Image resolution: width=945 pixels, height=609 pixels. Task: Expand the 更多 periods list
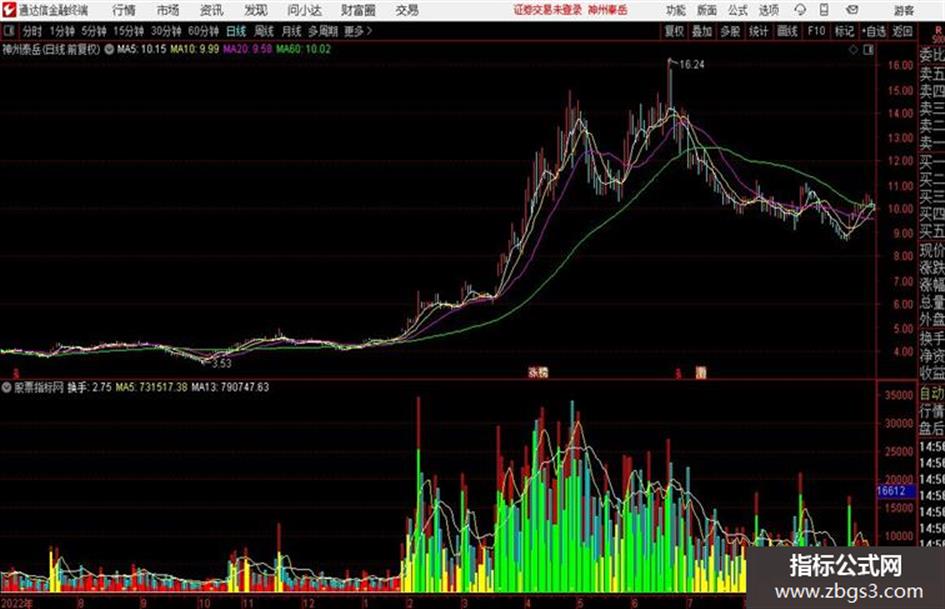(x=358, y=31)
